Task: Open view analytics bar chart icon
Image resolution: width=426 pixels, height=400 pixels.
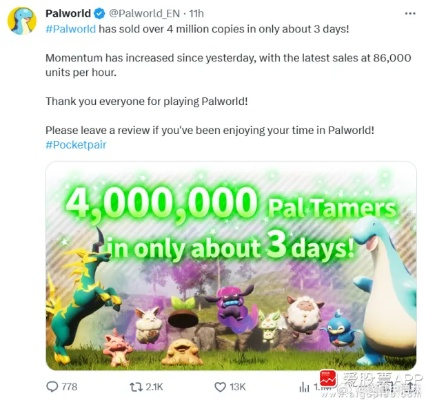Action: (x=304, y=387)
